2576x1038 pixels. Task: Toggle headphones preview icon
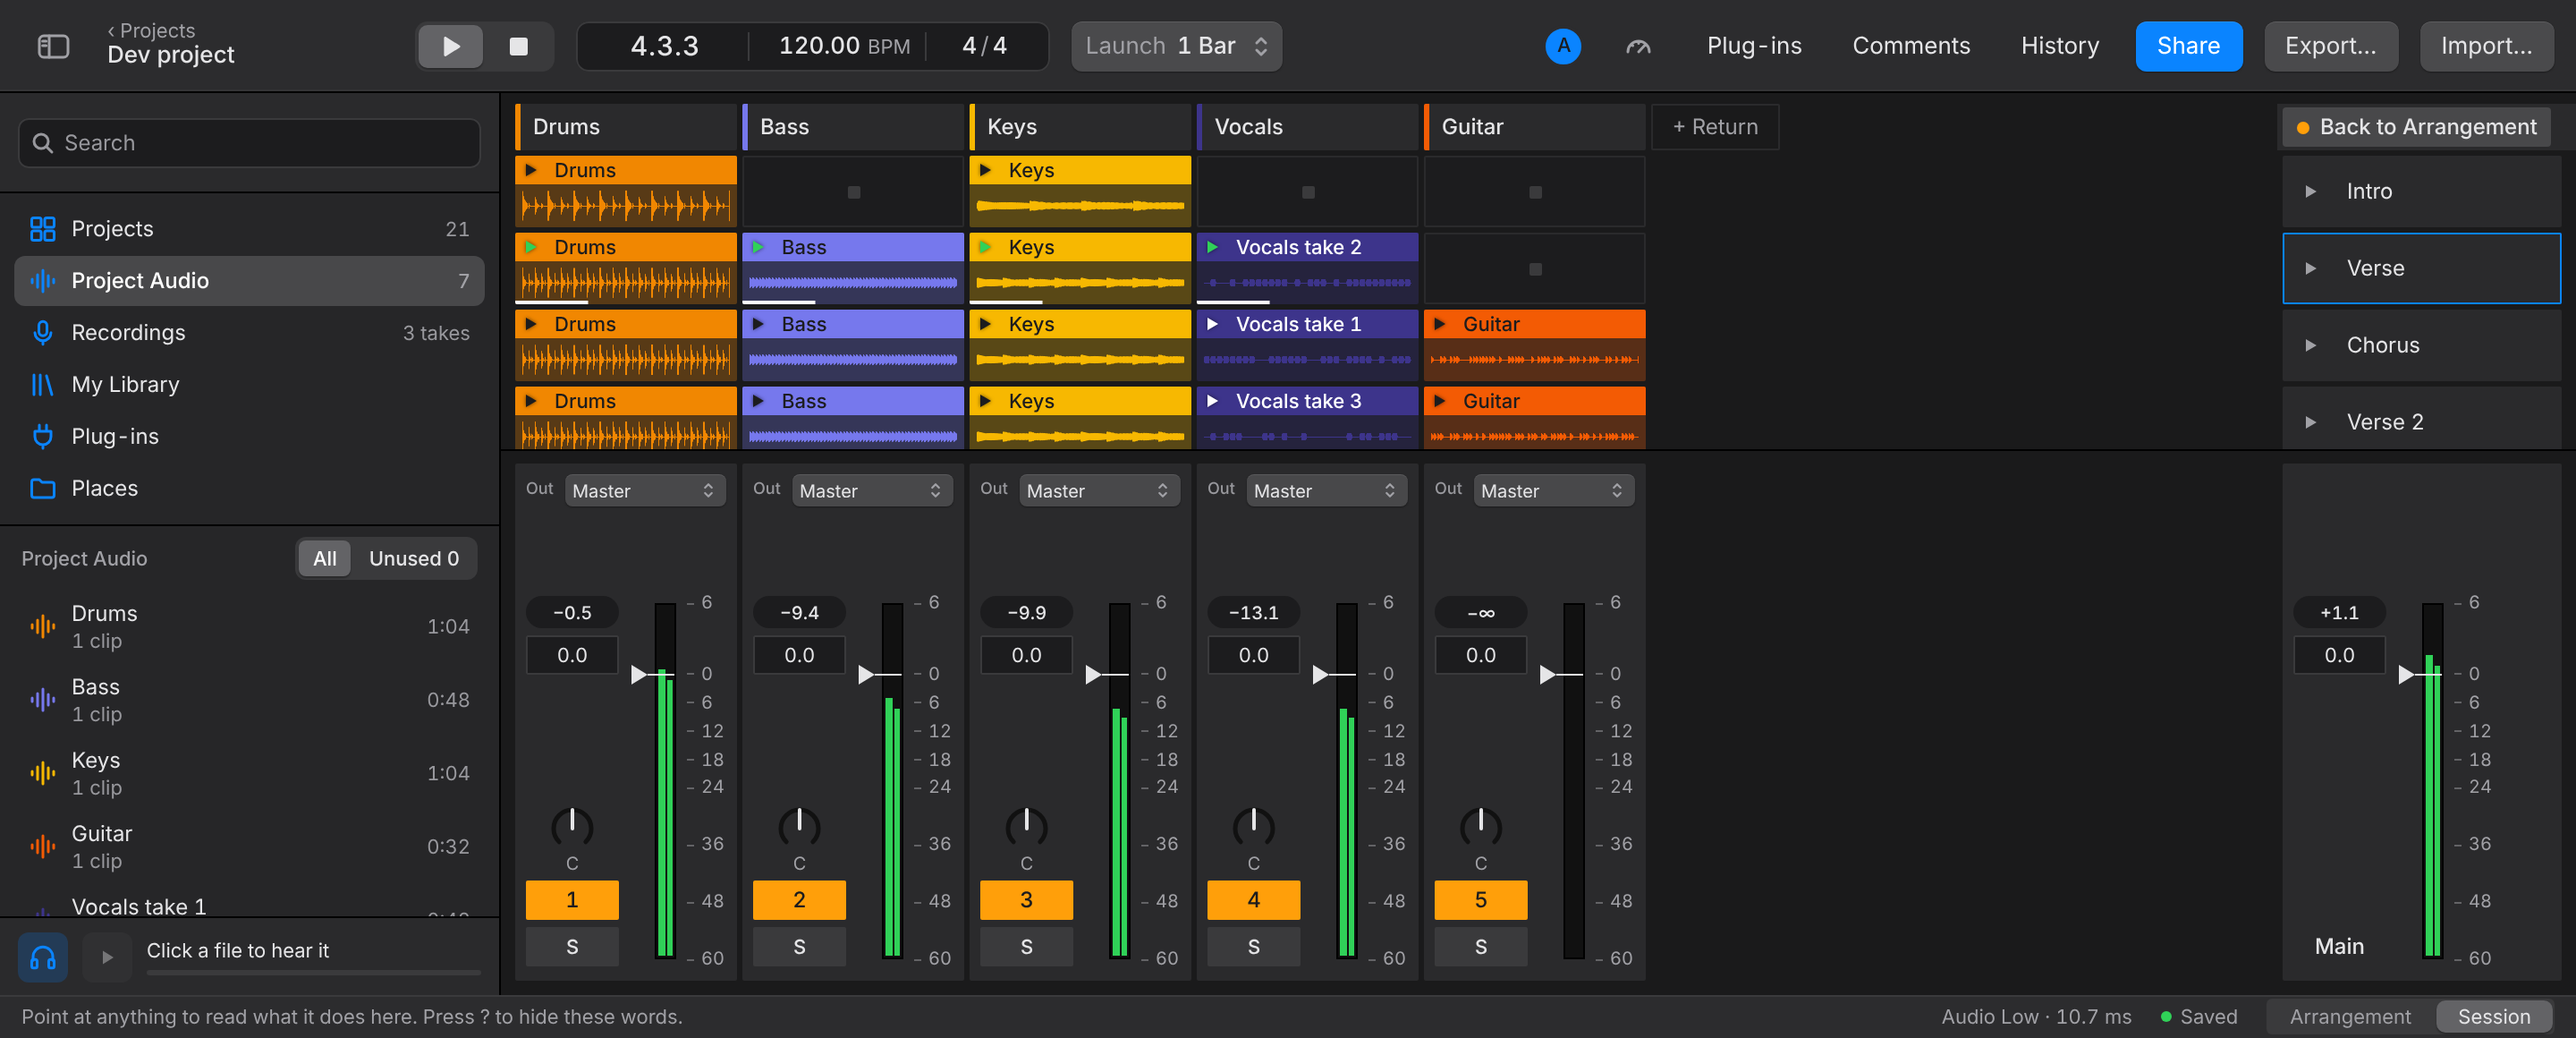(x=43, y=957)
